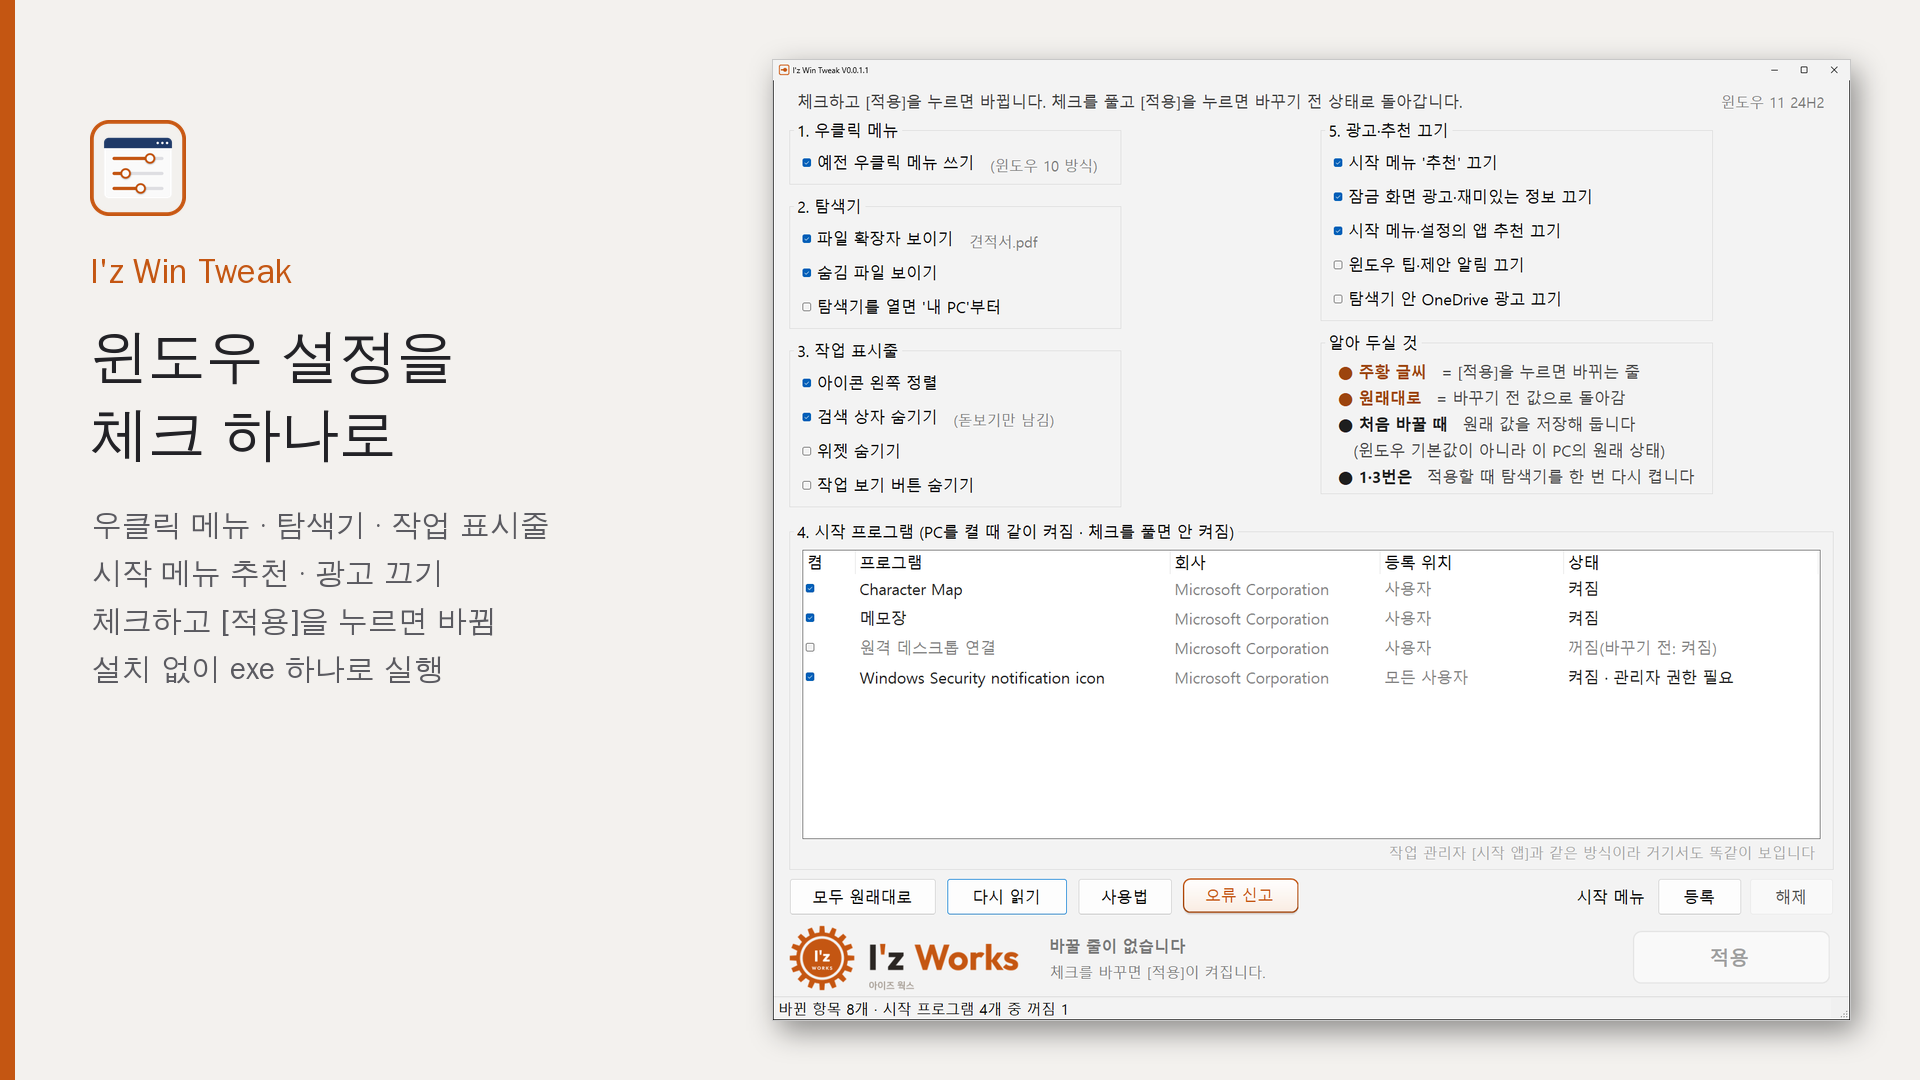Click 켜짐 · 관리자 권한 필요 status
Viewport: 1920px width, 1080px height.
coord(1650,678)
